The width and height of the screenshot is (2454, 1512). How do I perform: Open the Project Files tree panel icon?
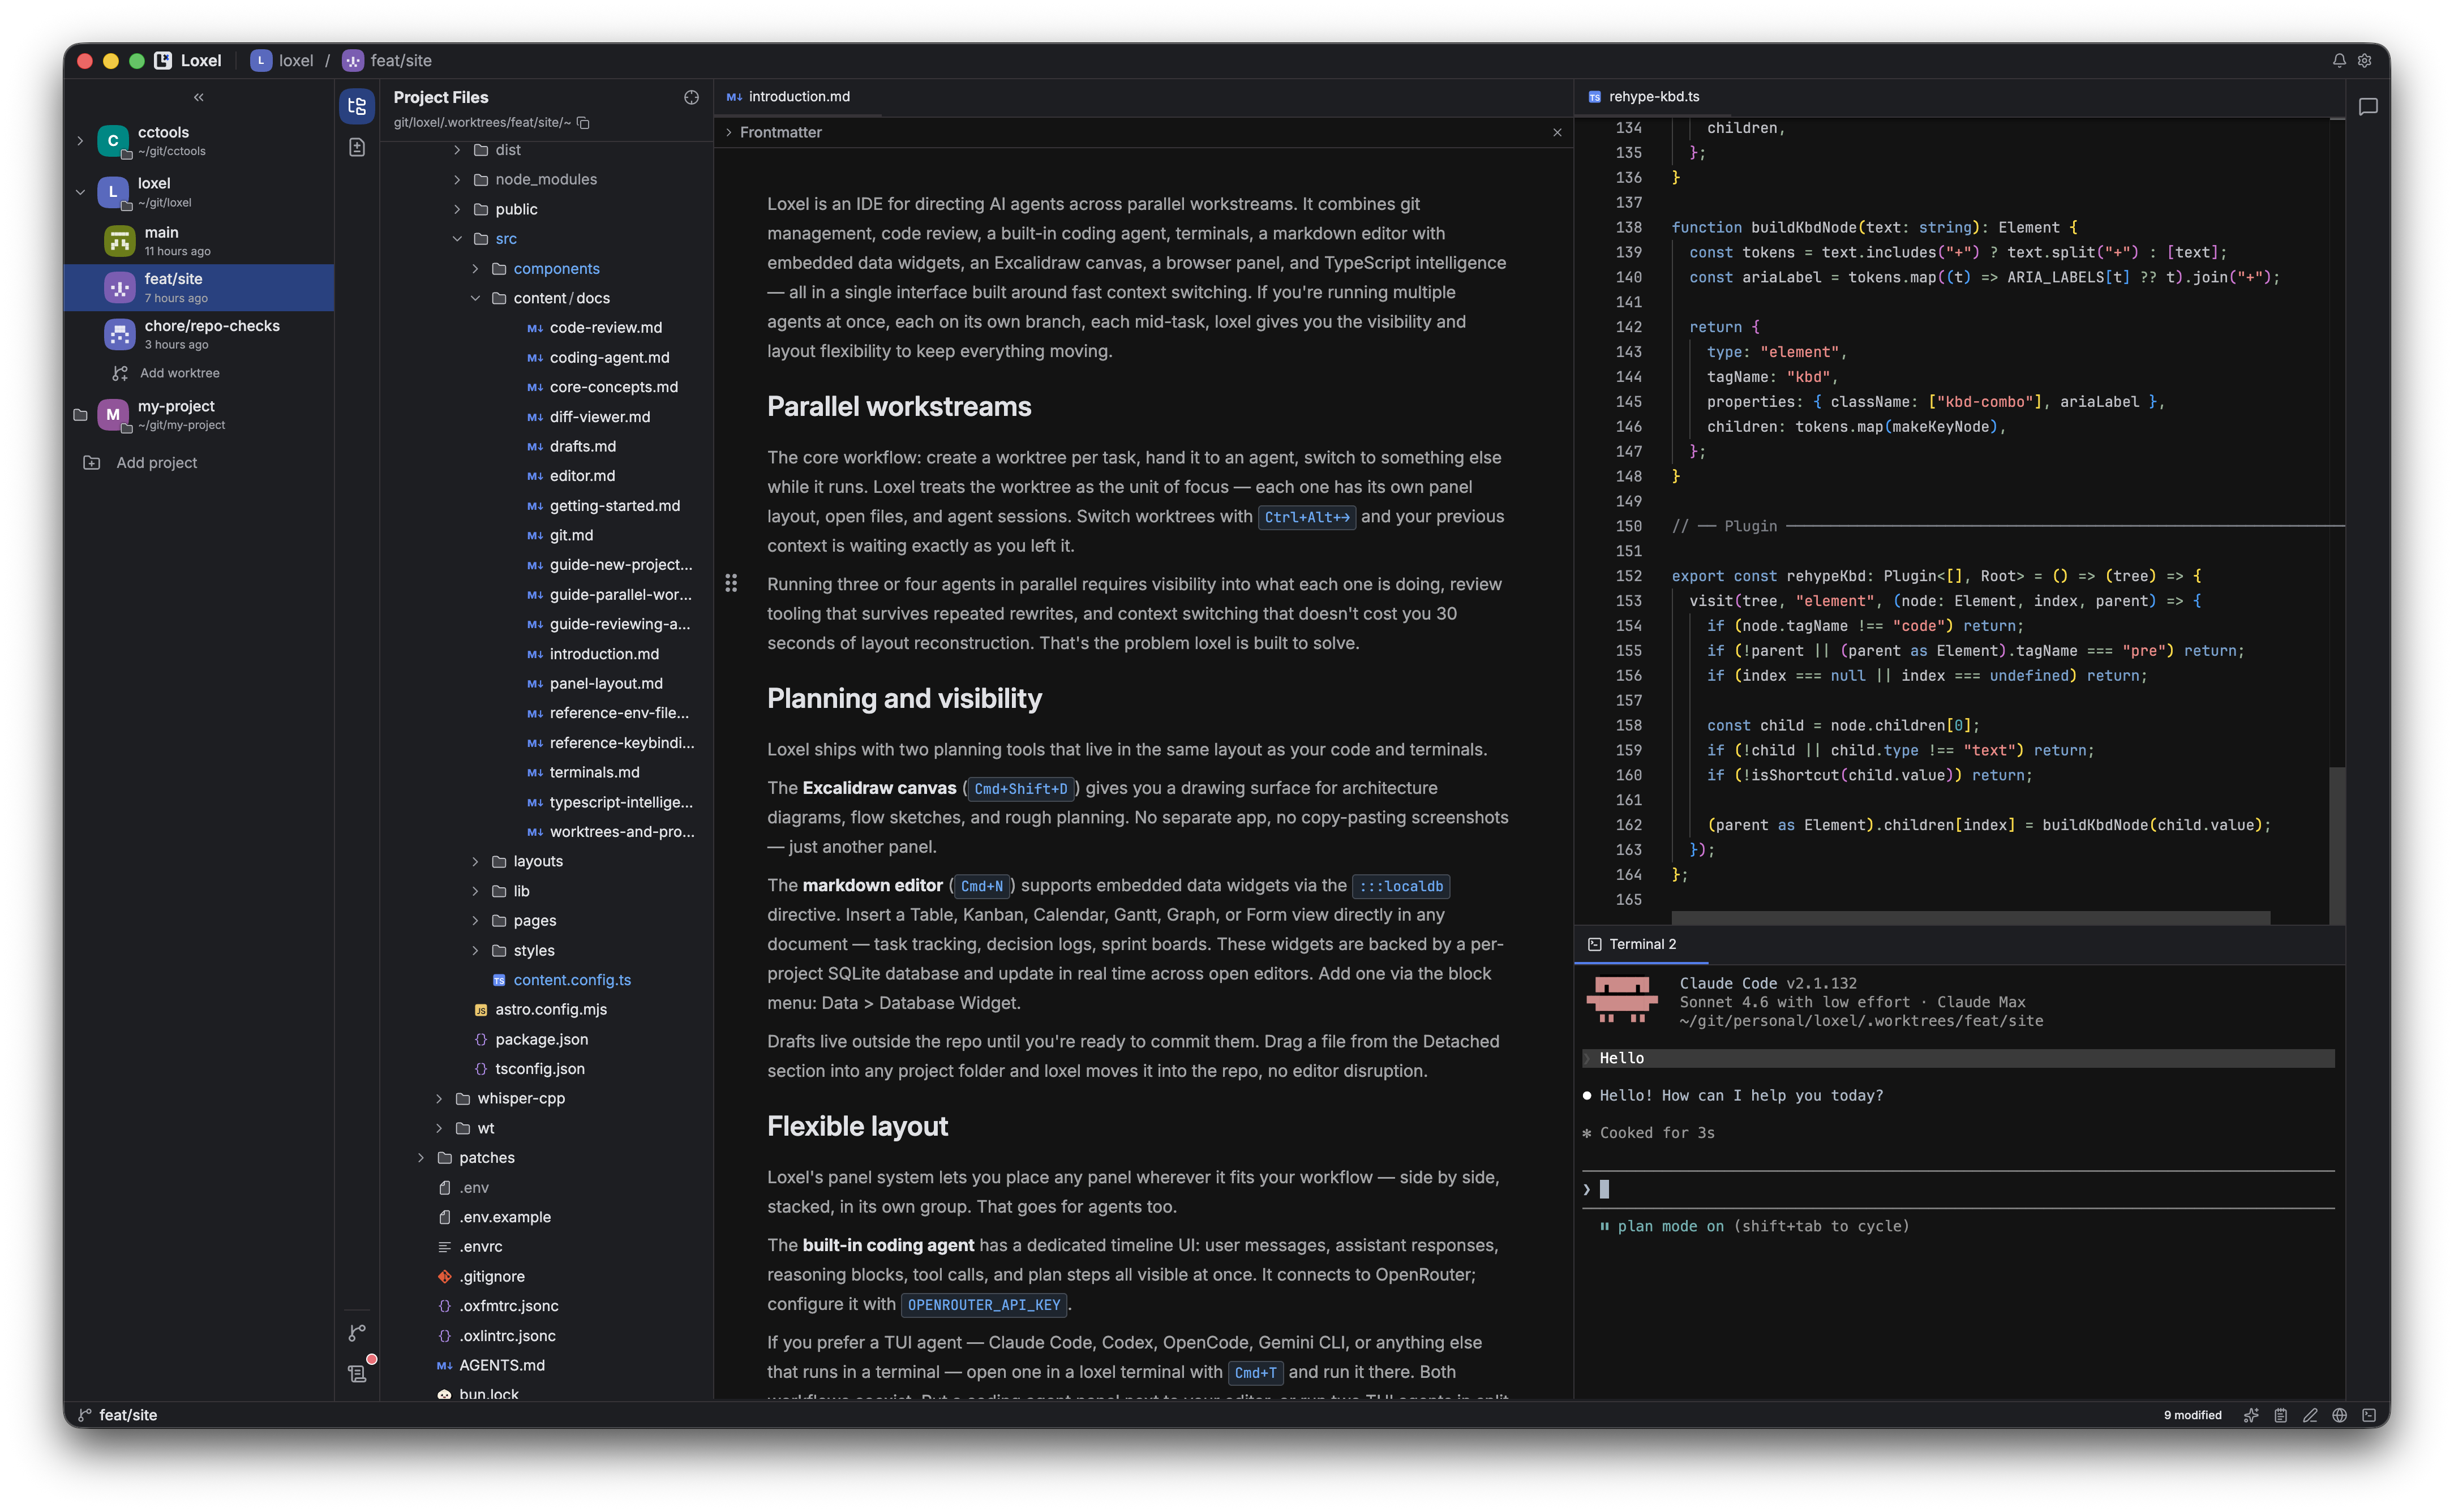click(357, 106)
